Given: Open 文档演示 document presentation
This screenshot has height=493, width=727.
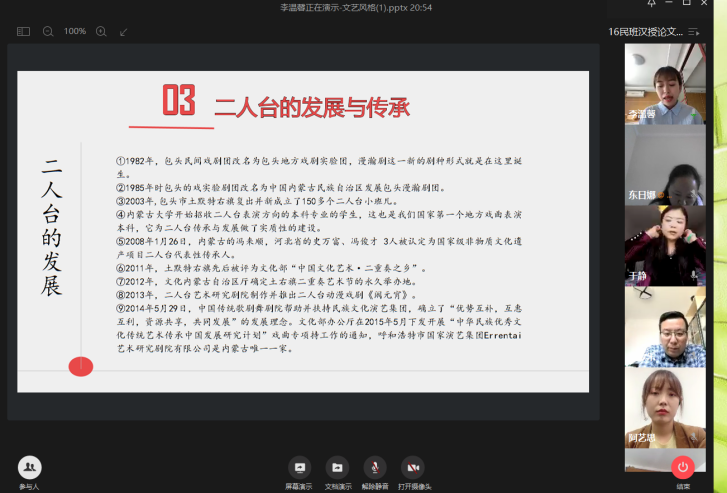Looking at the screenshot, I should (337, 468).
